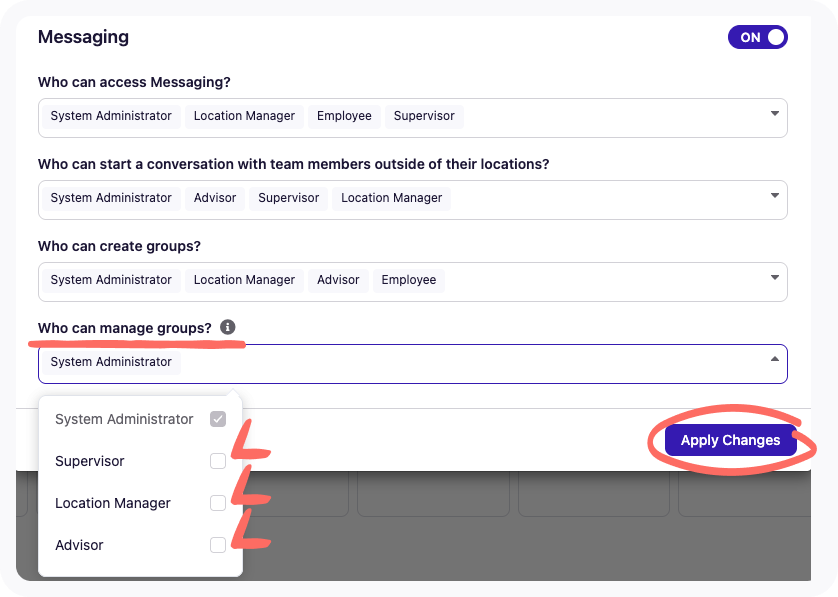The width and height of the screenshot is (838, 597).
Task: Check the Supervisor checkbox in the list
Action: [218, 461]
